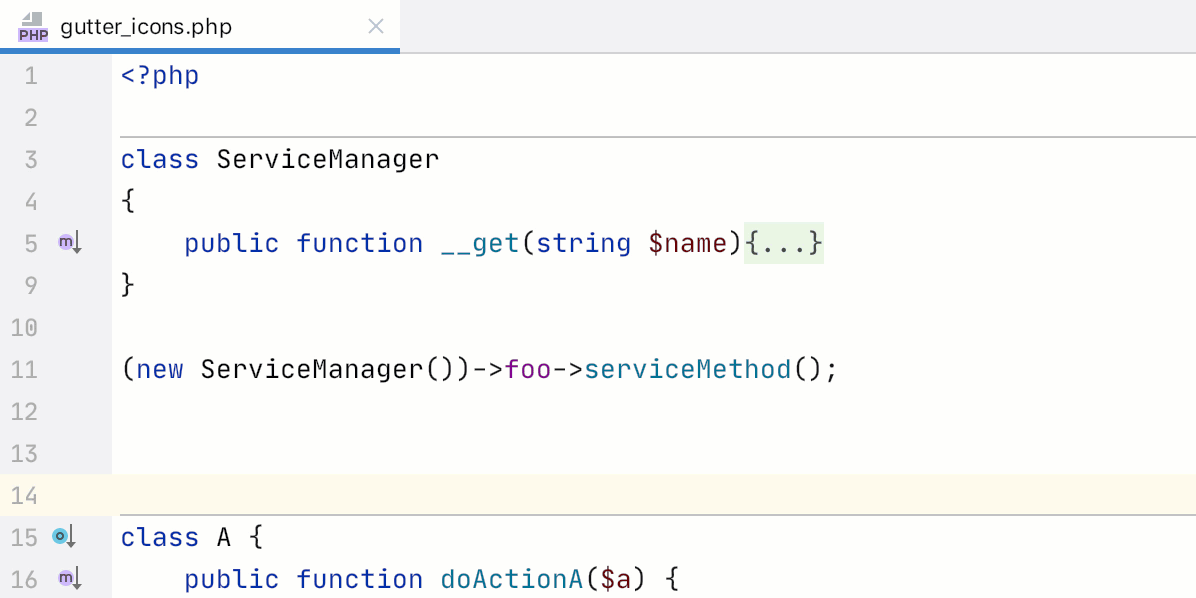This screenshot has height=598, width=1196.
Task: Click the __get method name
Action: [479, 243]
